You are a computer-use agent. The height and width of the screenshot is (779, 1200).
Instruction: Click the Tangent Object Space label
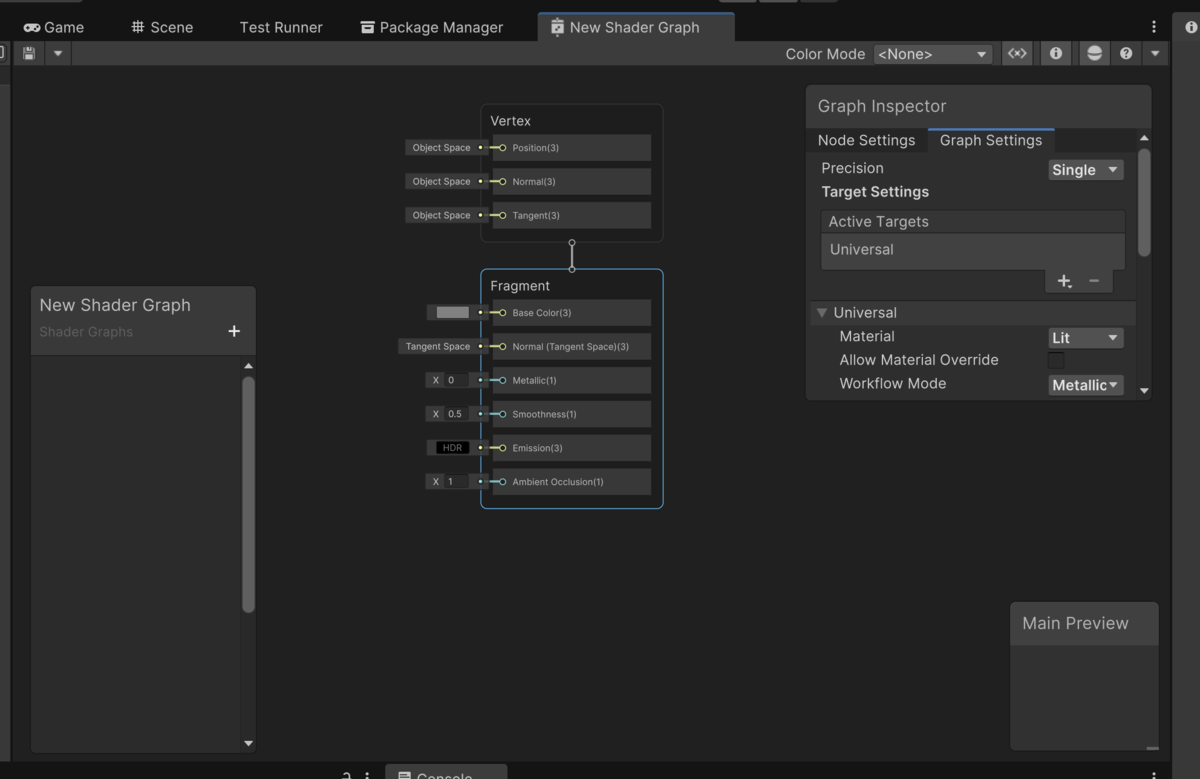coord(441,216)
